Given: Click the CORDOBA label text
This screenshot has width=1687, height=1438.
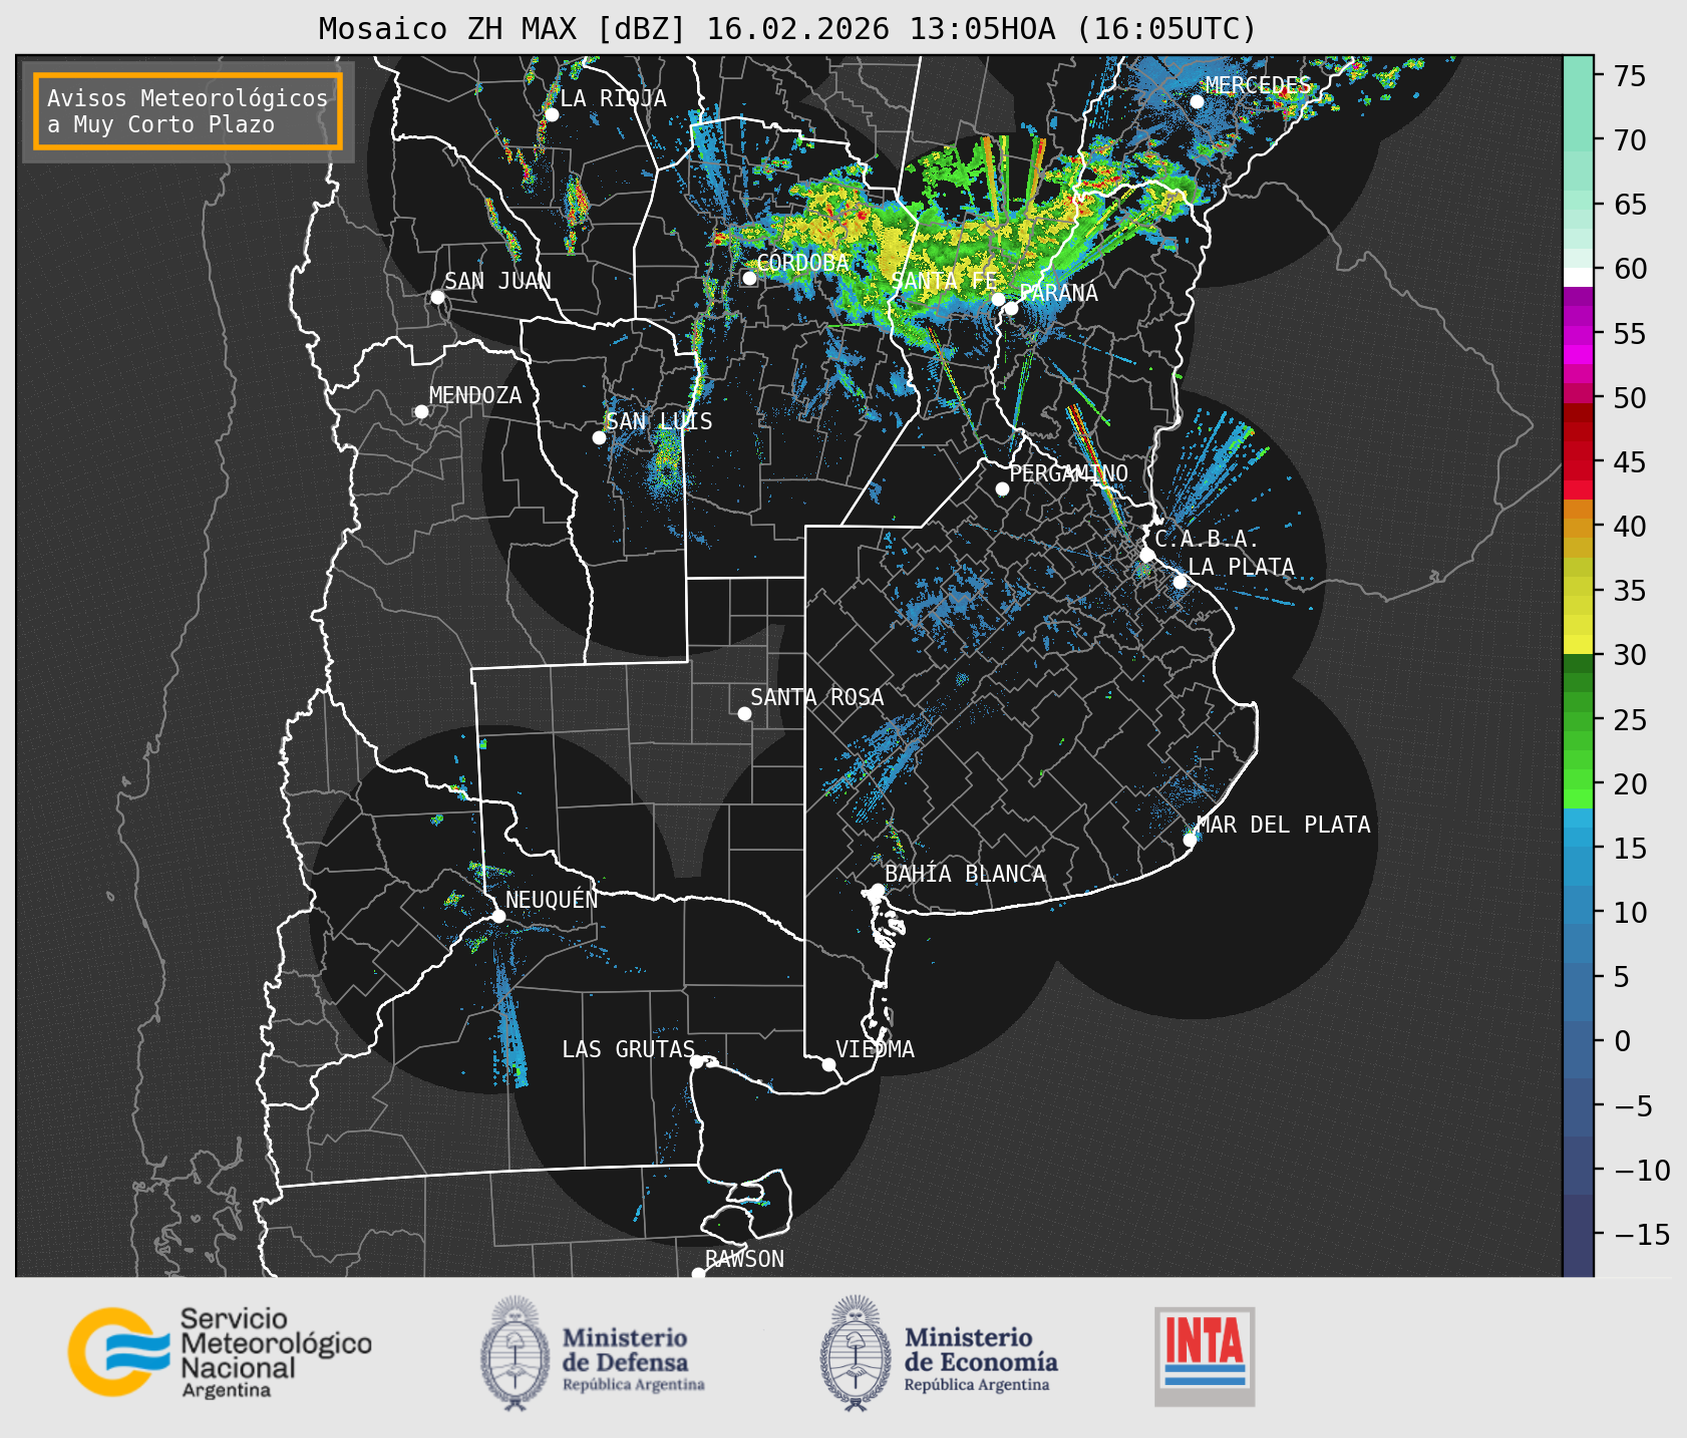Looking at the screenshot, I should coord(803,263).
